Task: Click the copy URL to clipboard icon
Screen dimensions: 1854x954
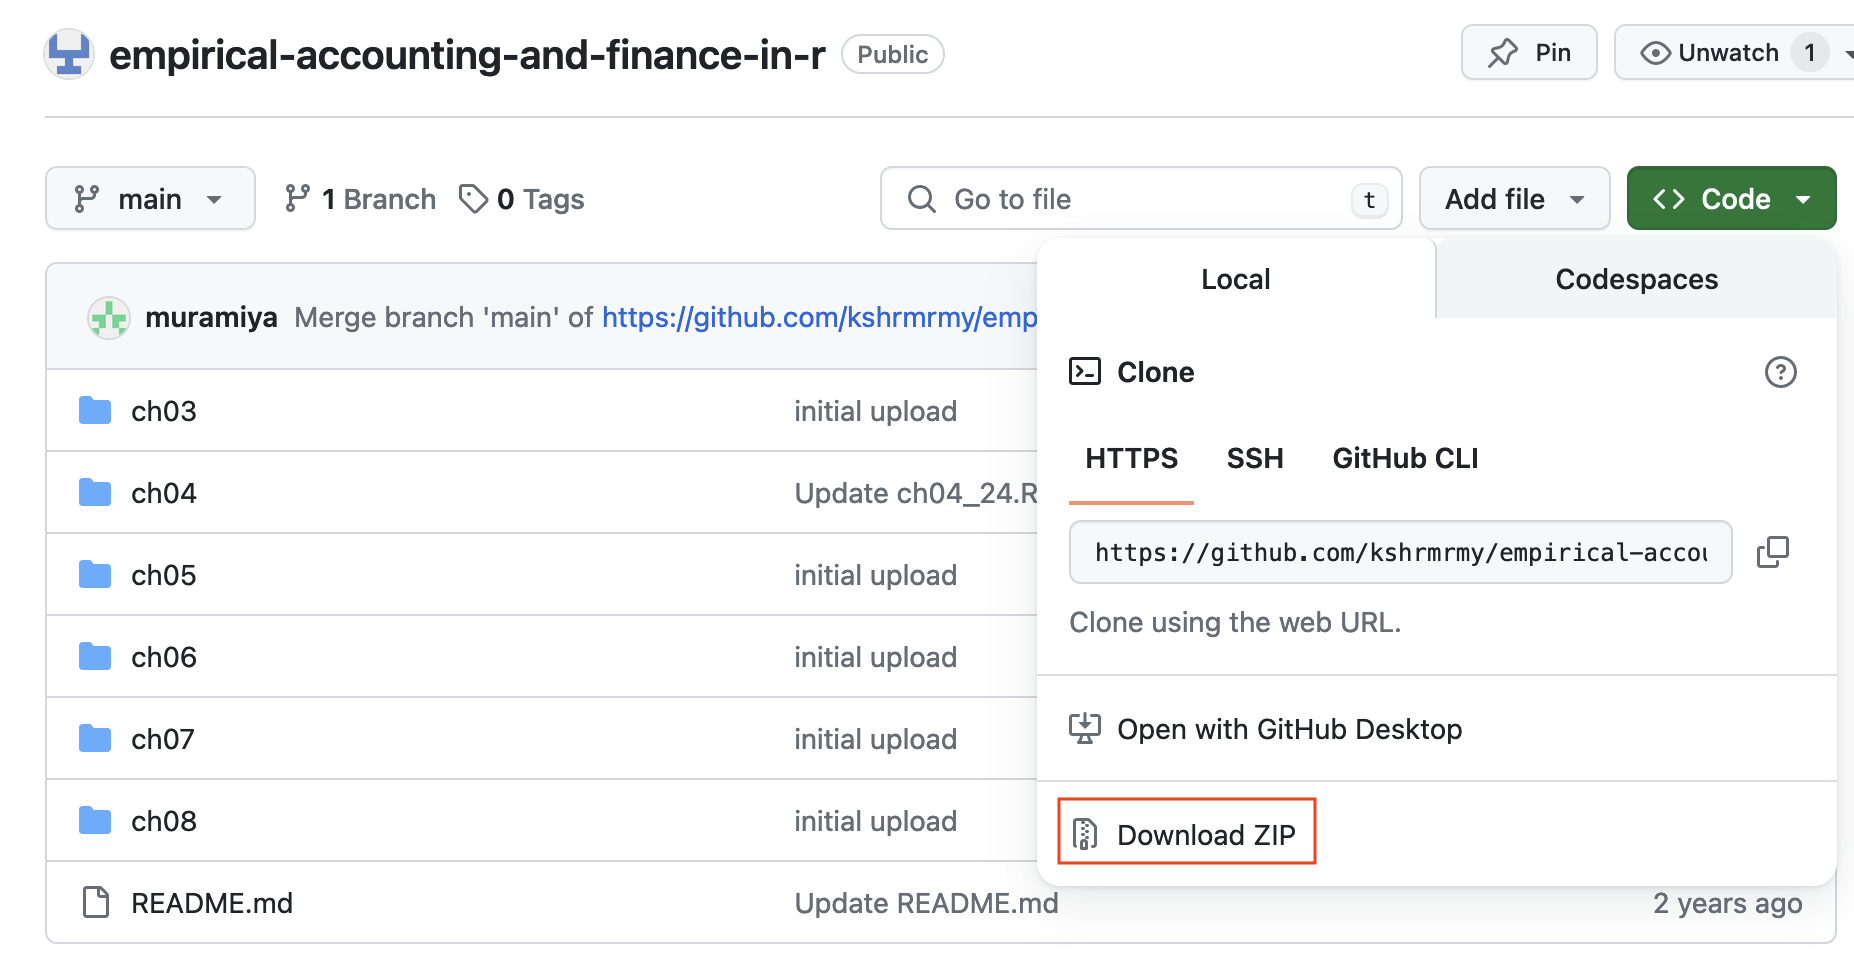Action: coord(1772,552)
